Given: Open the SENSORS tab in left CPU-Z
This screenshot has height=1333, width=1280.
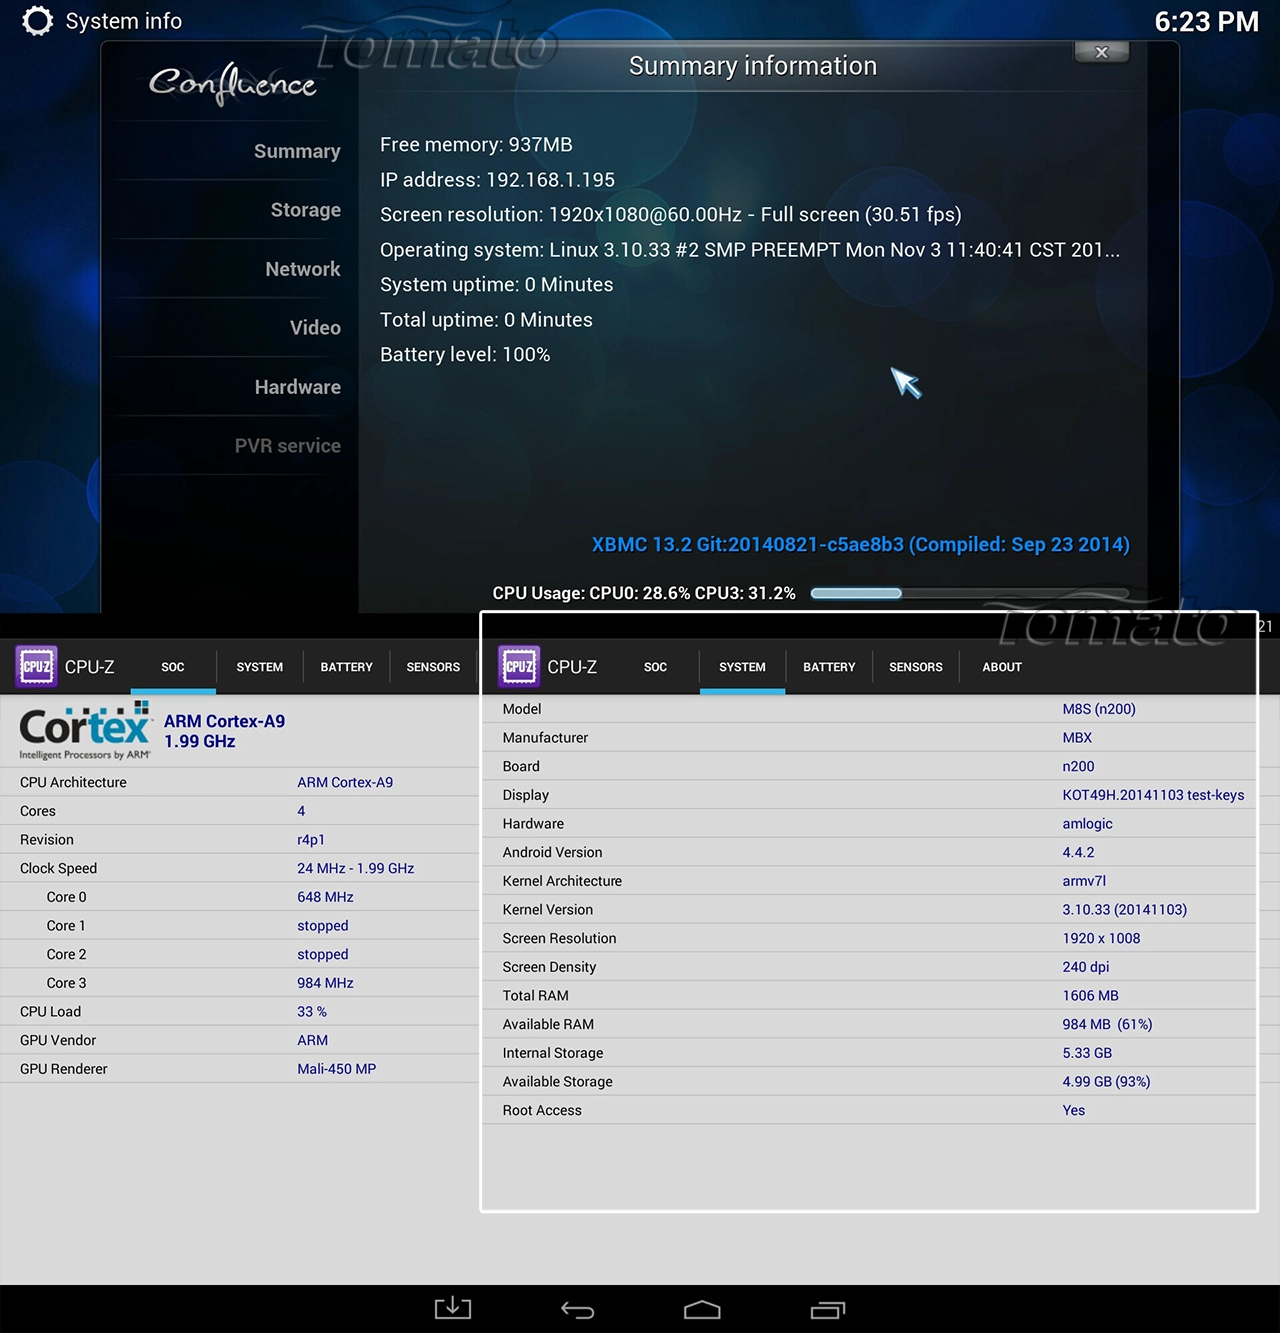Looking at the screenshot, I should tap(433, 667).
